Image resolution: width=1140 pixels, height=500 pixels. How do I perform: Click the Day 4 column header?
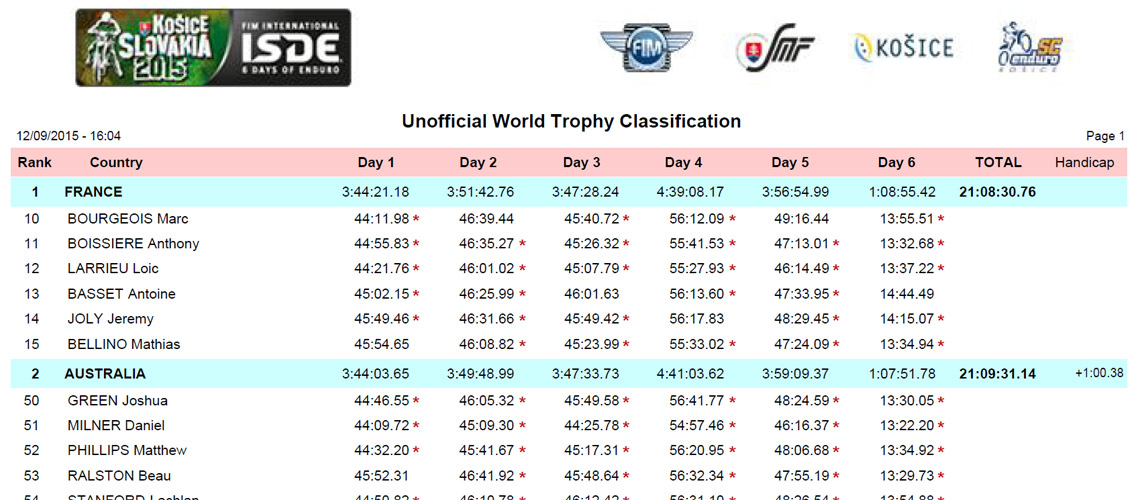coord(684,162)
